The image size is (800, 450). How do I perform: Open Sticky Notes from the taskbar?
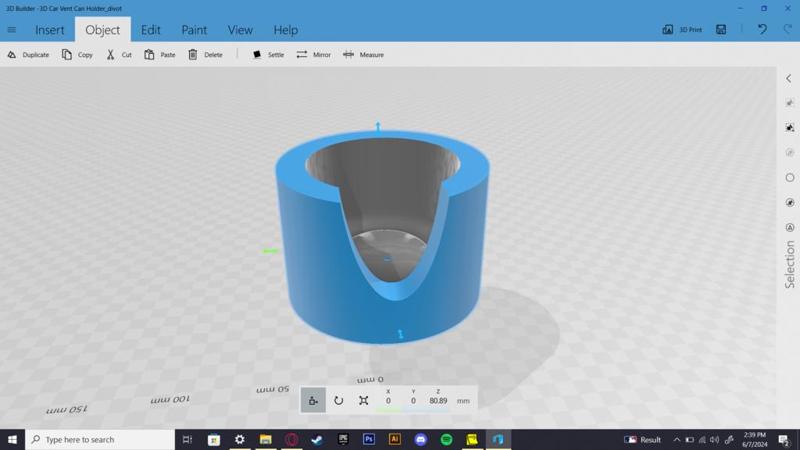[x=472, y=439]
